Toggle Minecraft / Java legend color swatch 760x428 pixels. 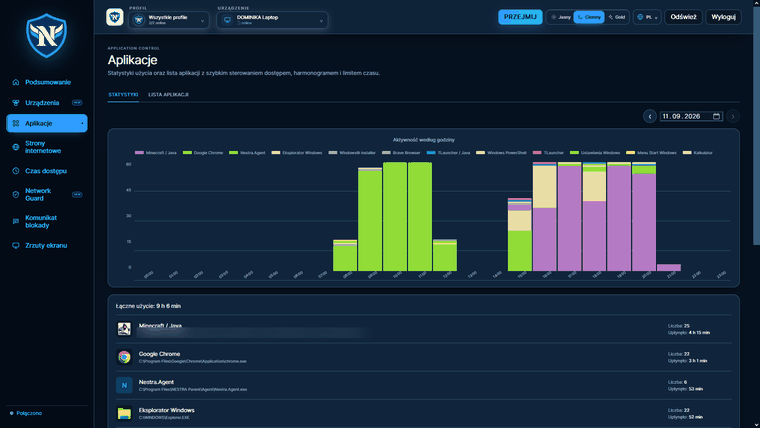[139, 153]
